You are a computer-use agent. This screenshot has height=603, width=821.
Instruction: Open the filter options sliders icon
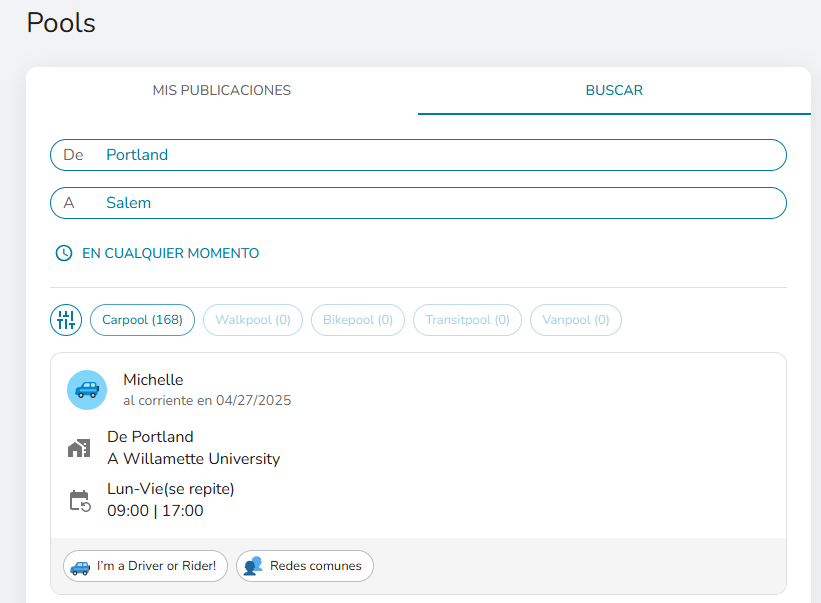point(65,319)
